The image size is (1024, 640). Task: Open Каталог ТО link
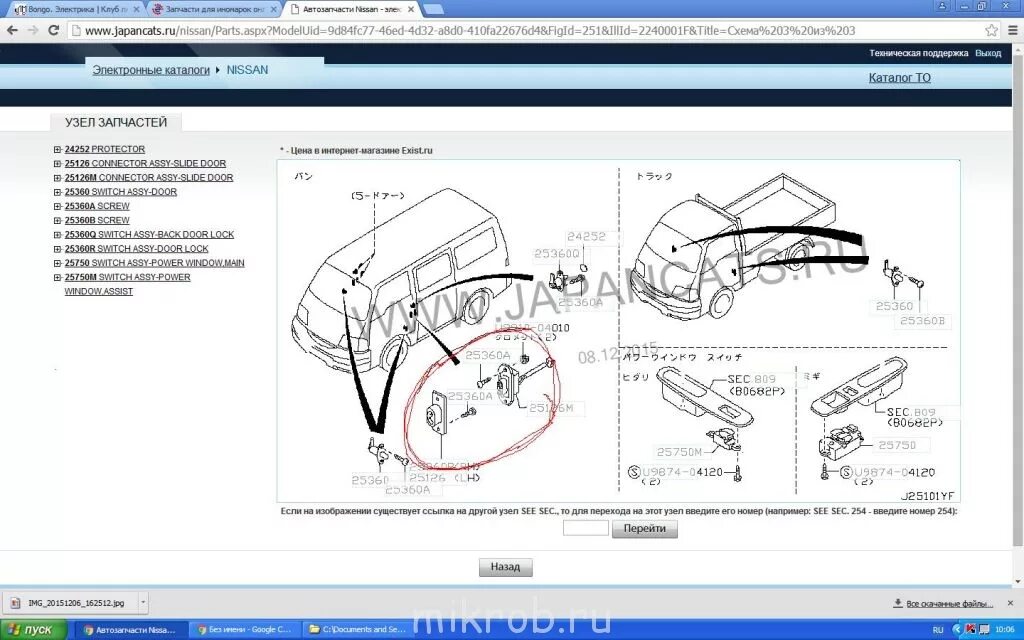click(899, 78)
